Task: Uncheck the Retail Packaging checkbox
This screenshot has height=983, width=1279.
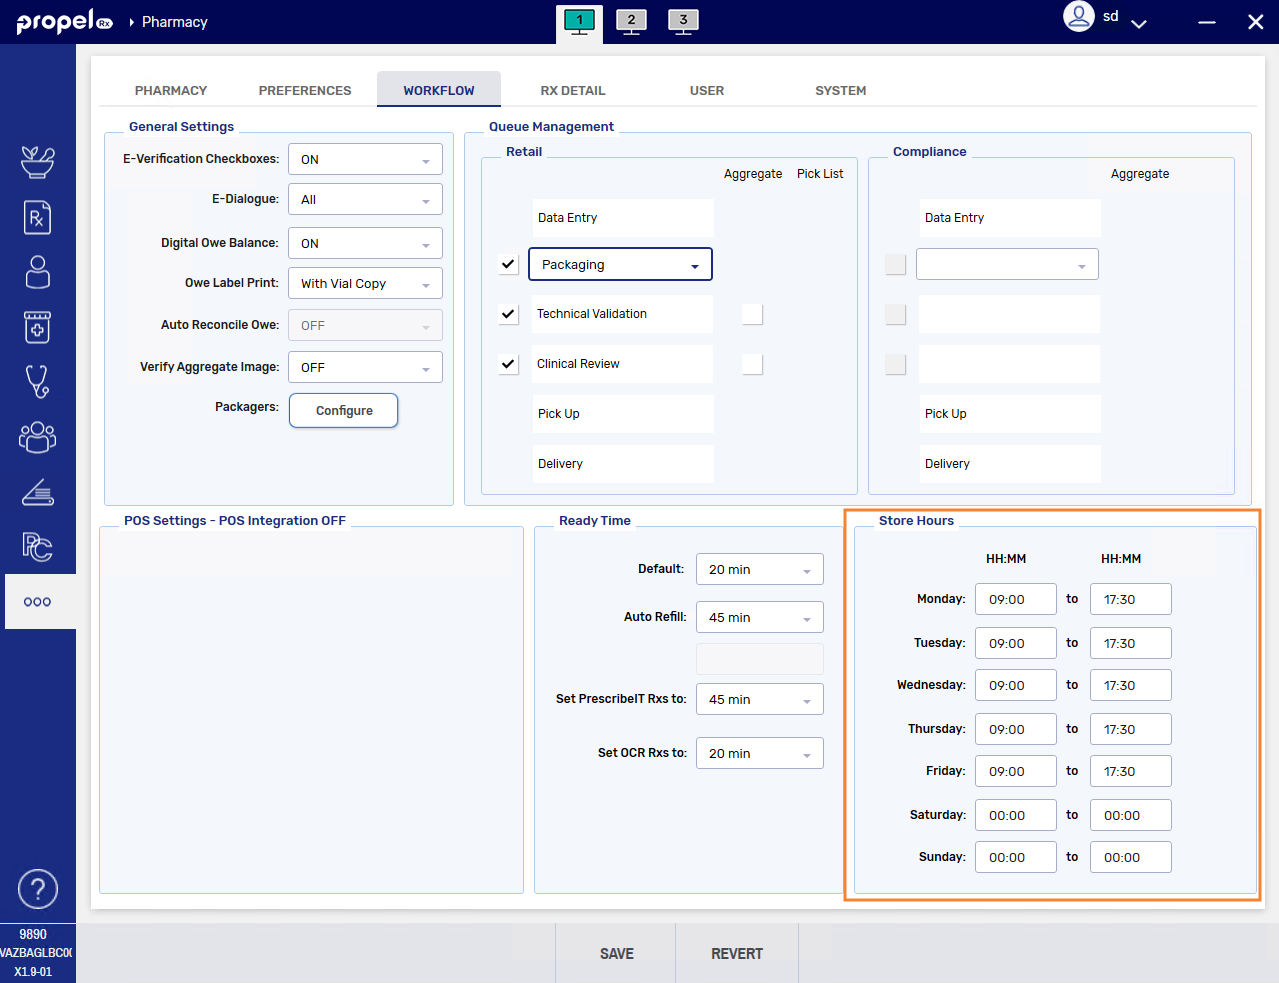Action: [508, 264]
